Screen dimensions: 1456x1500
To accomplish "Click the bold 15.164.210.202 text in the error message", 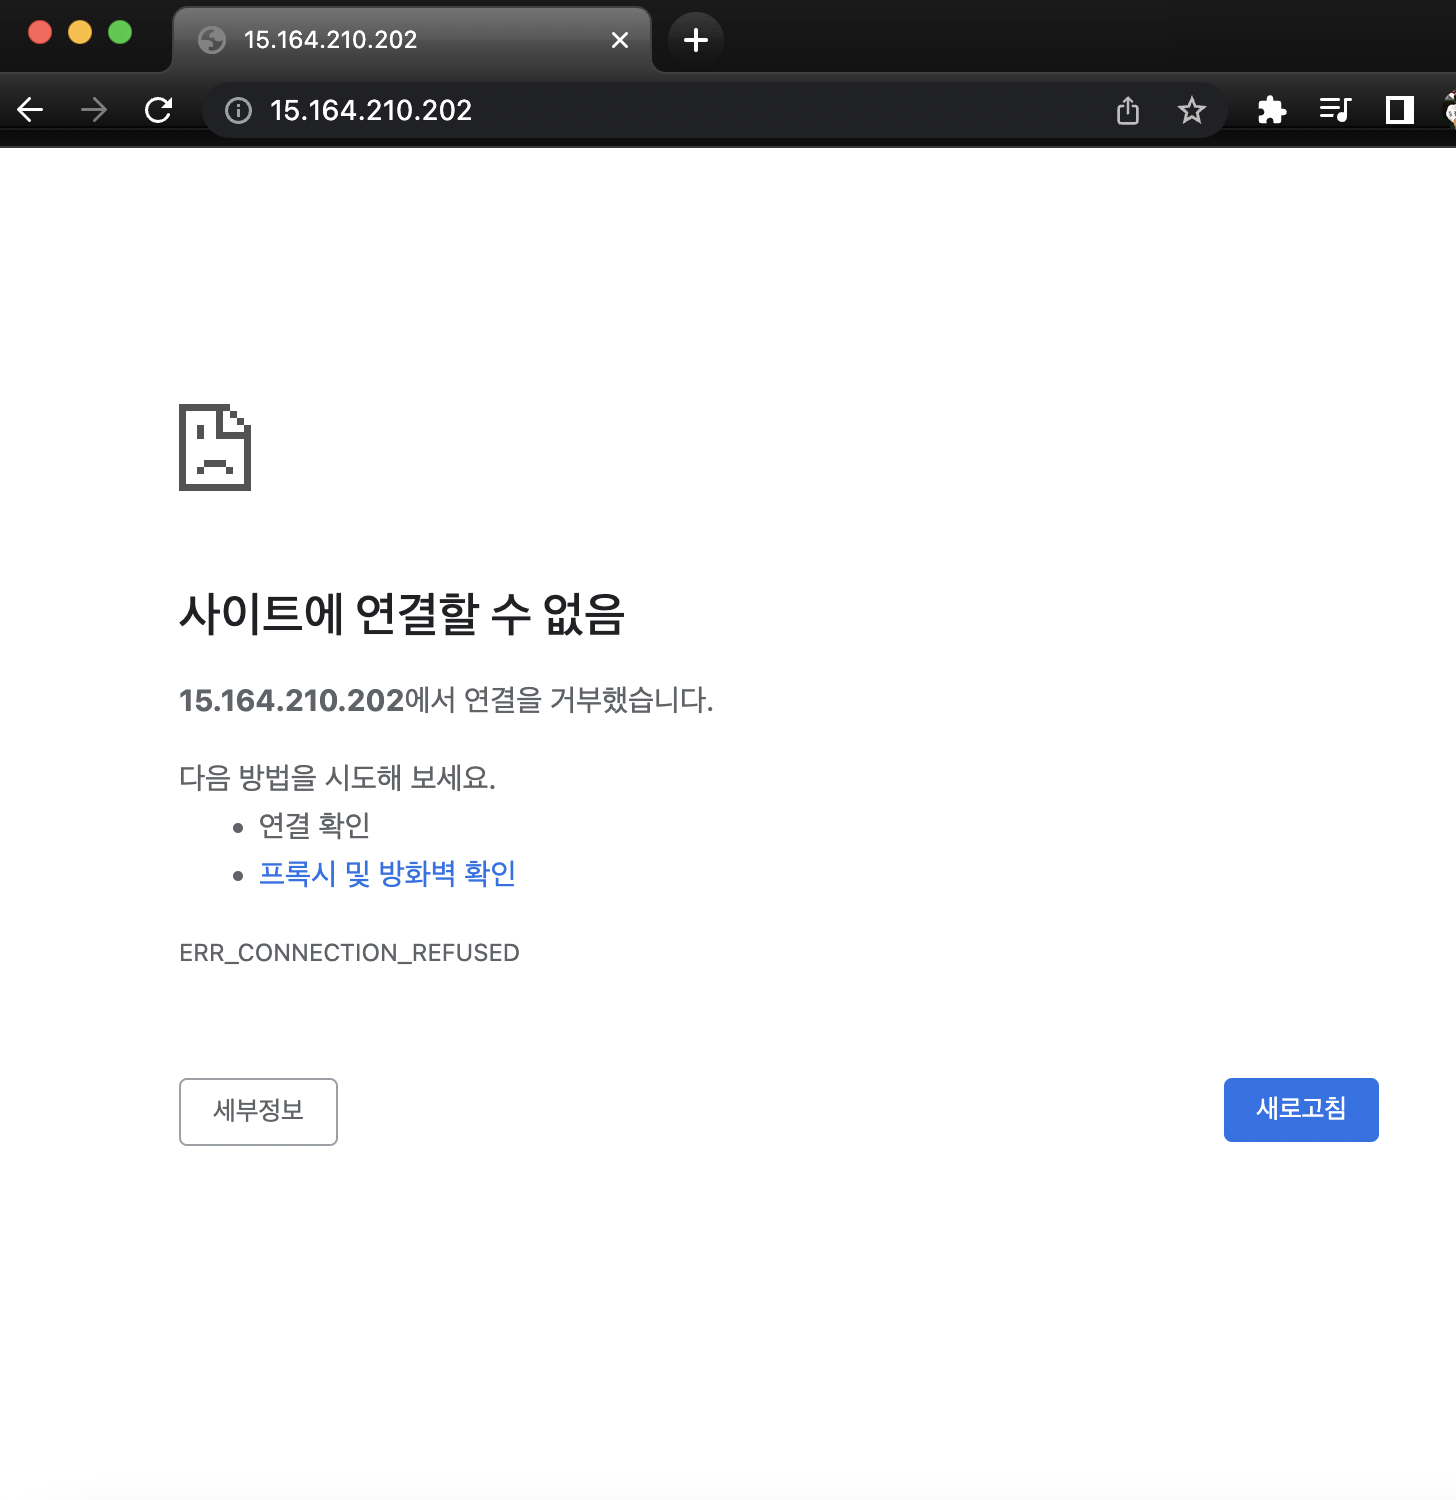I will (x=291, y=700).
